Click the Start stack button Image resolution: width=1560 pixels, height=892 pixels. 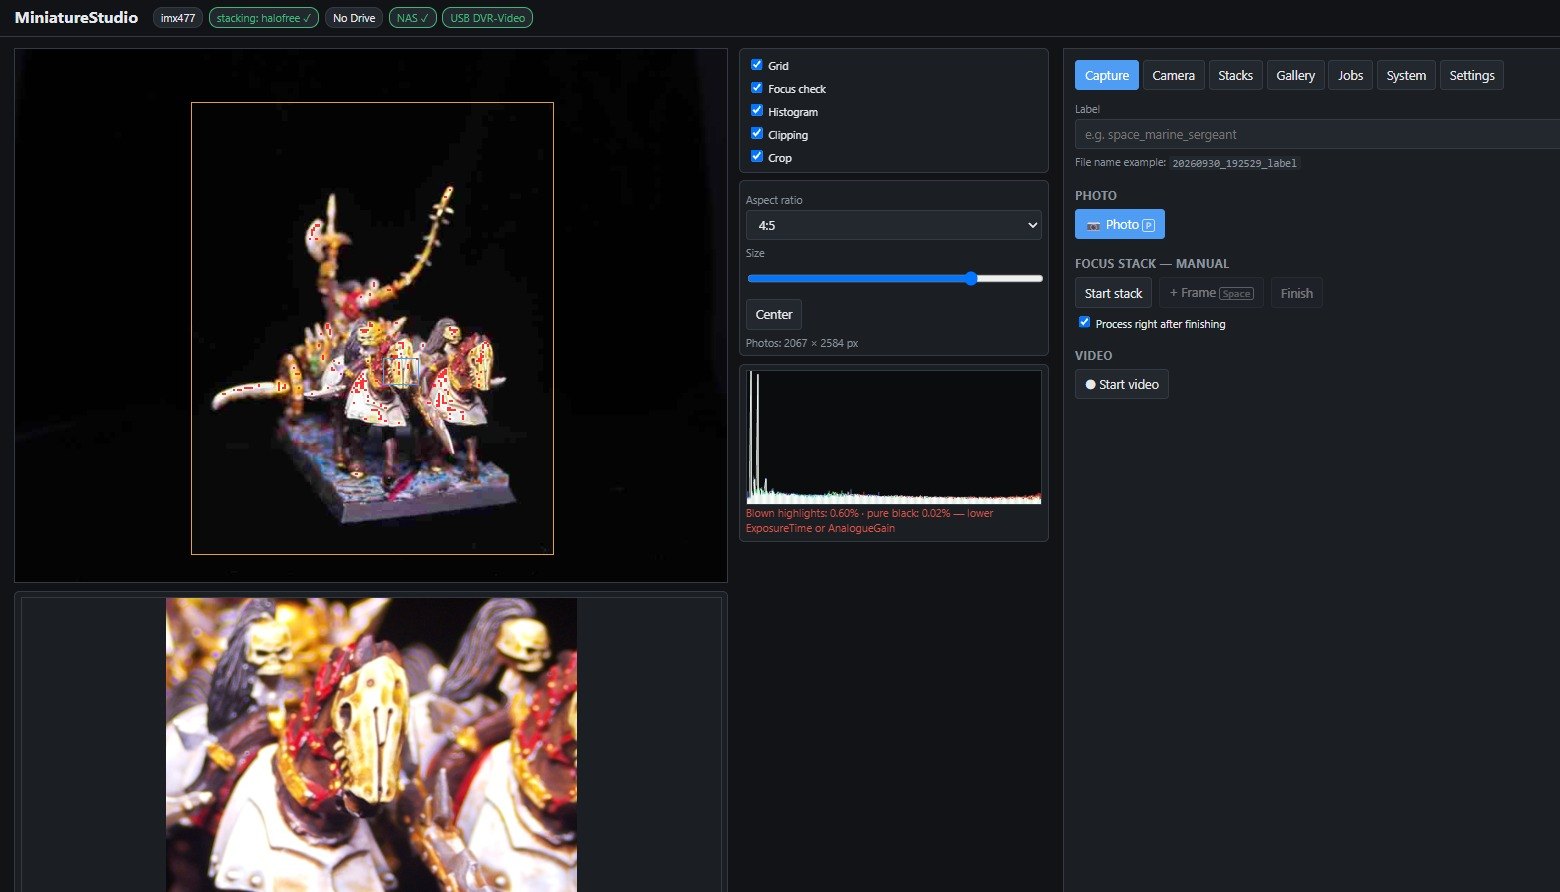tap(1113, 293)
